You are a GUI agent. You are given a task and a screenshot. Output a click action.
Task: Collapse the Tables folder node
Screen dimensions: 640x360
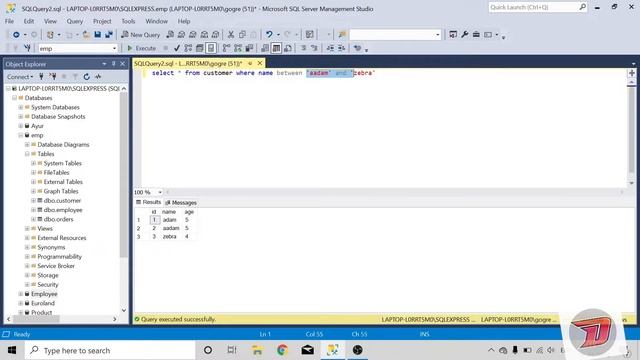(27, 154)
